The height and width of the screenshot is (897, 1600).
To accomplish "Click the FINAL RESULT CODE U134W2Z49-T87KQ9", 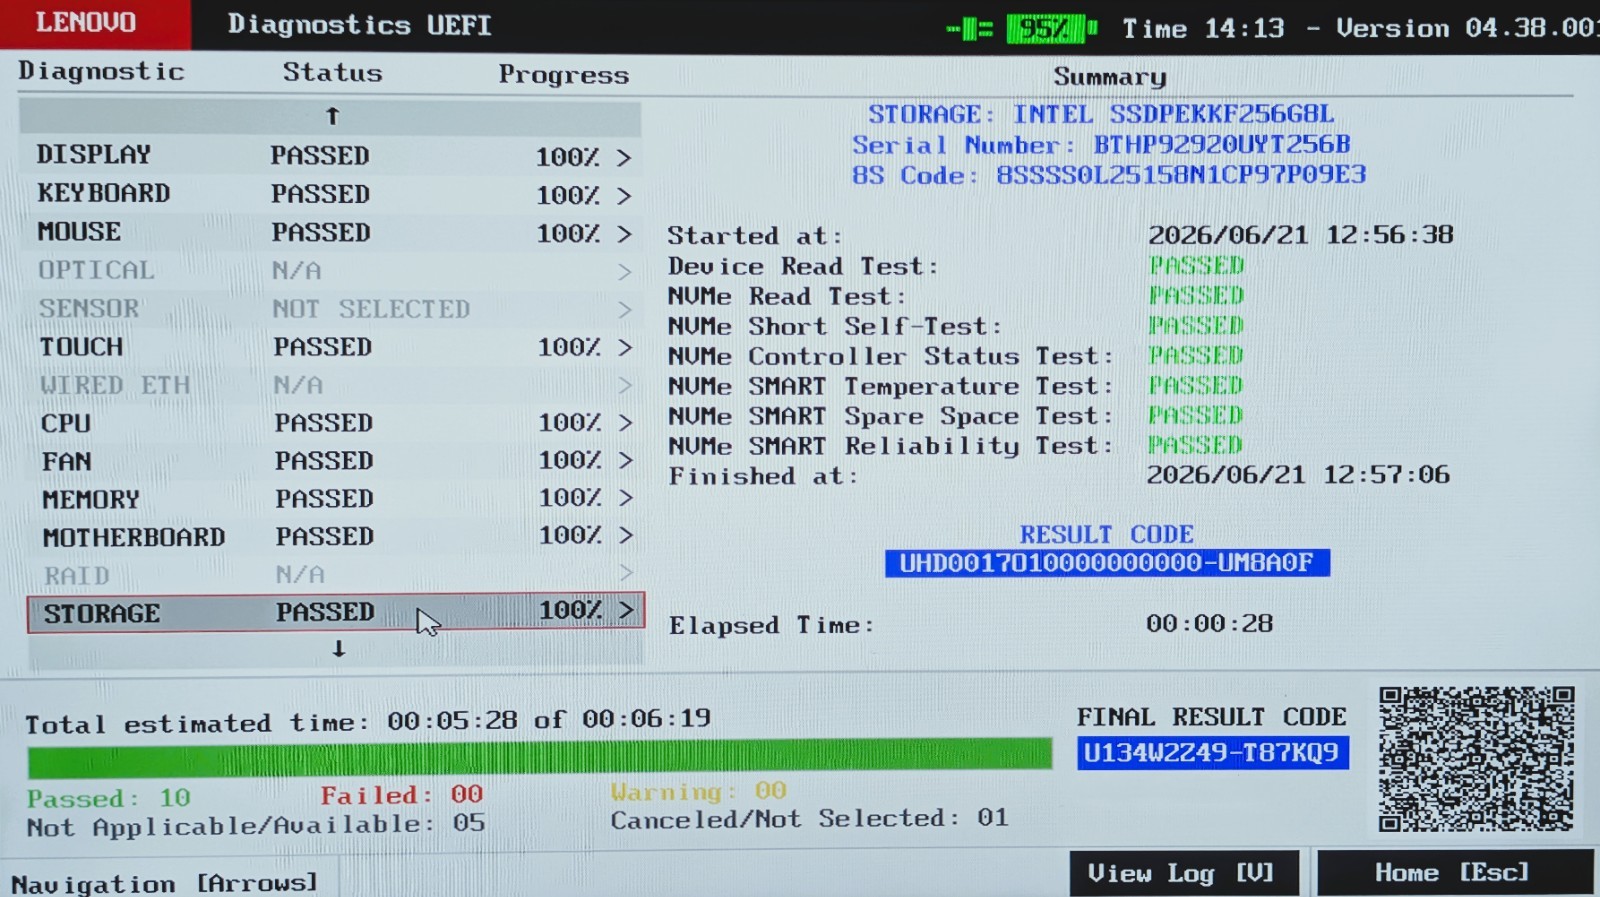I will click(x=1212, y=753).
